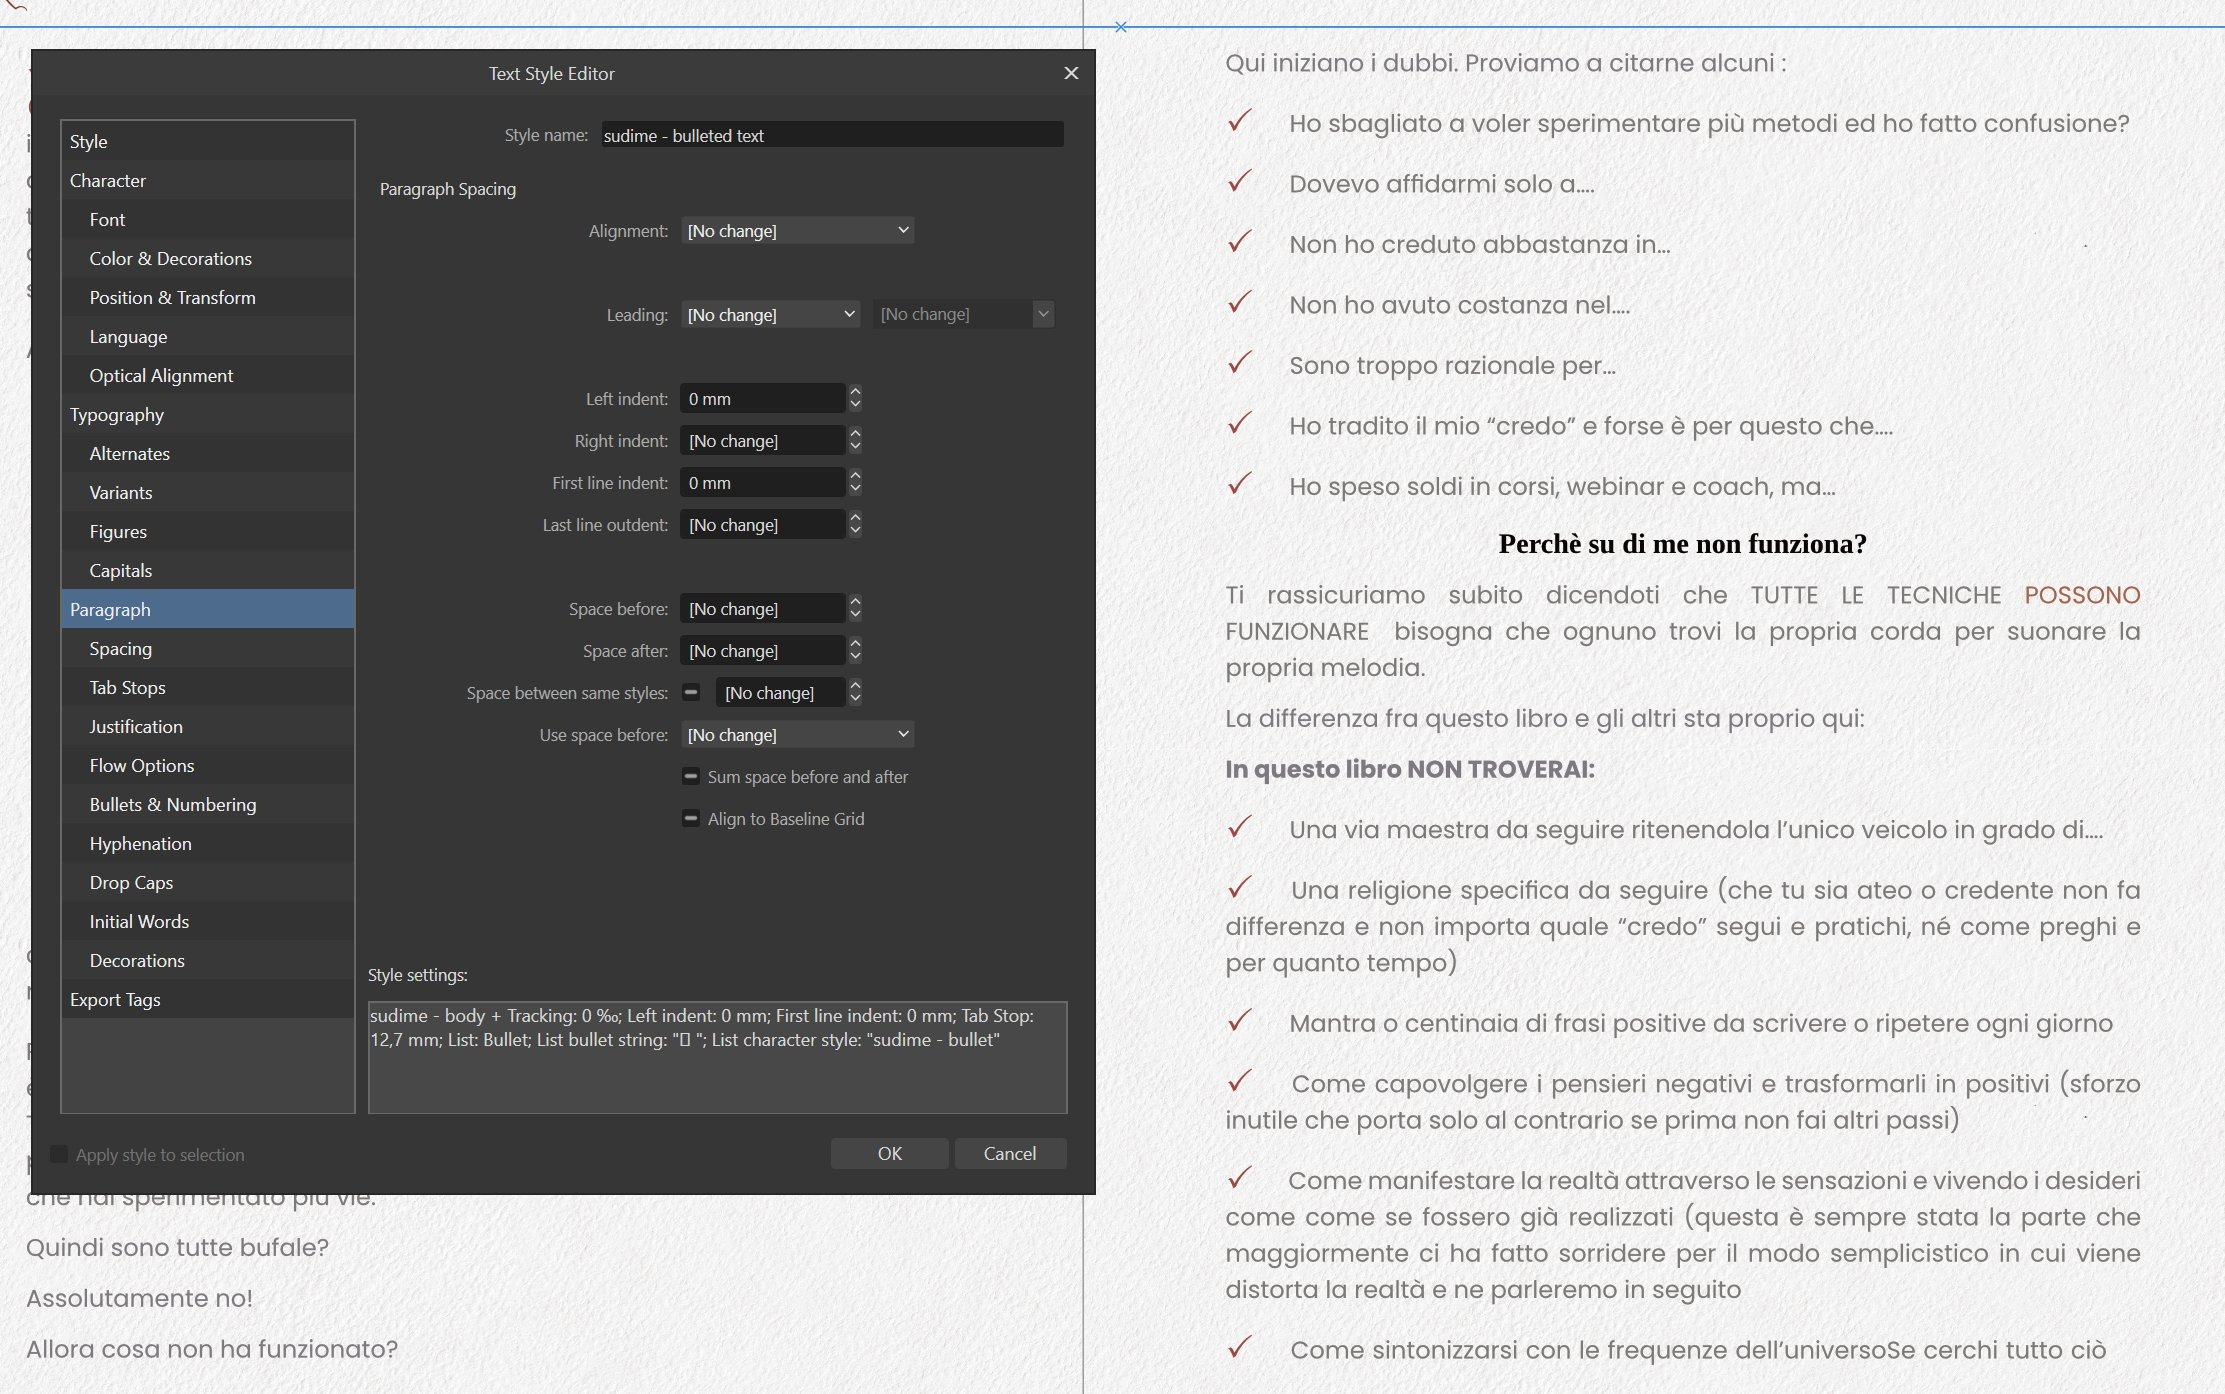Open Position & Transform settings

click(x=208, y=297)
